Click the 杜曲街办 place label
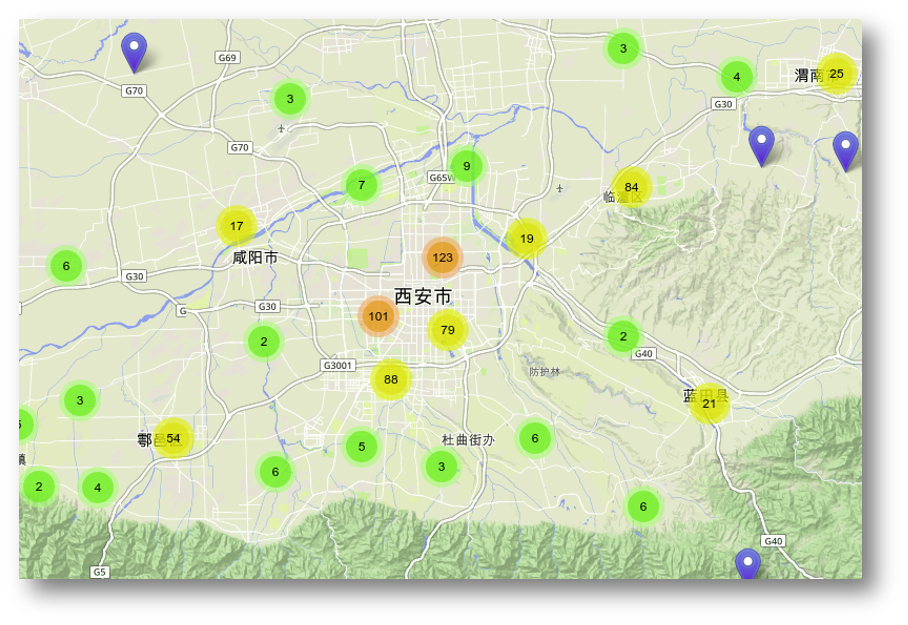 (468, 440)
